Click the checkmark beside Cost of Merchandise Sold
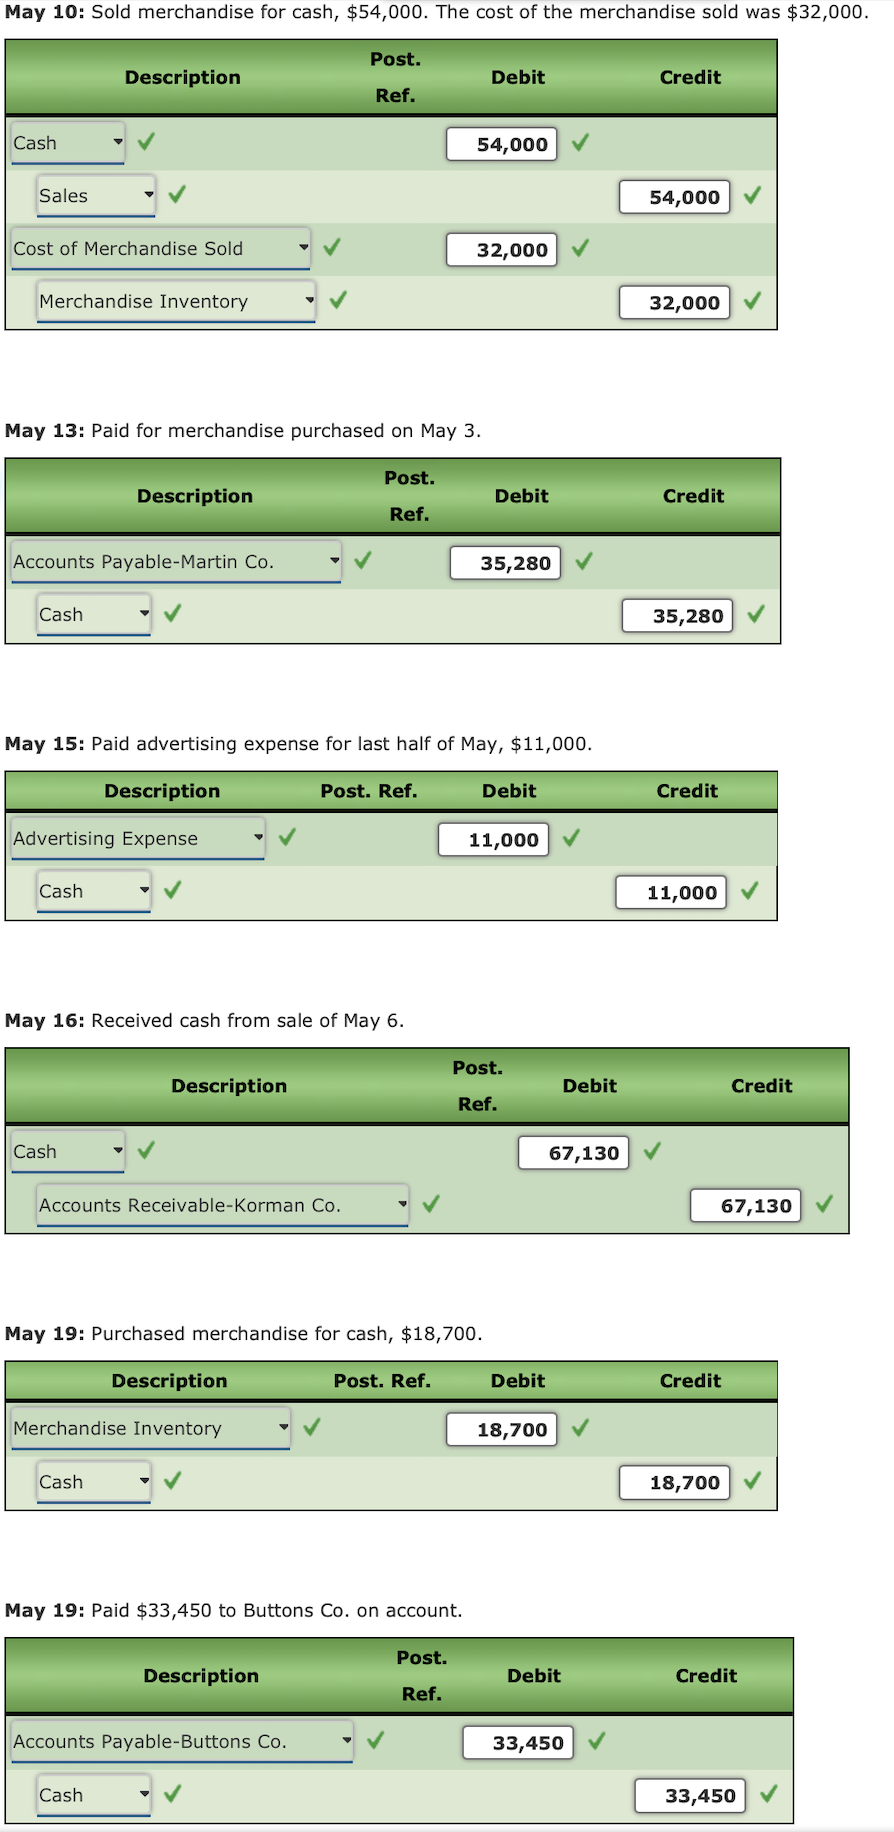Image resolution: width=894 pixels, height=1832 pixels. 330,249
